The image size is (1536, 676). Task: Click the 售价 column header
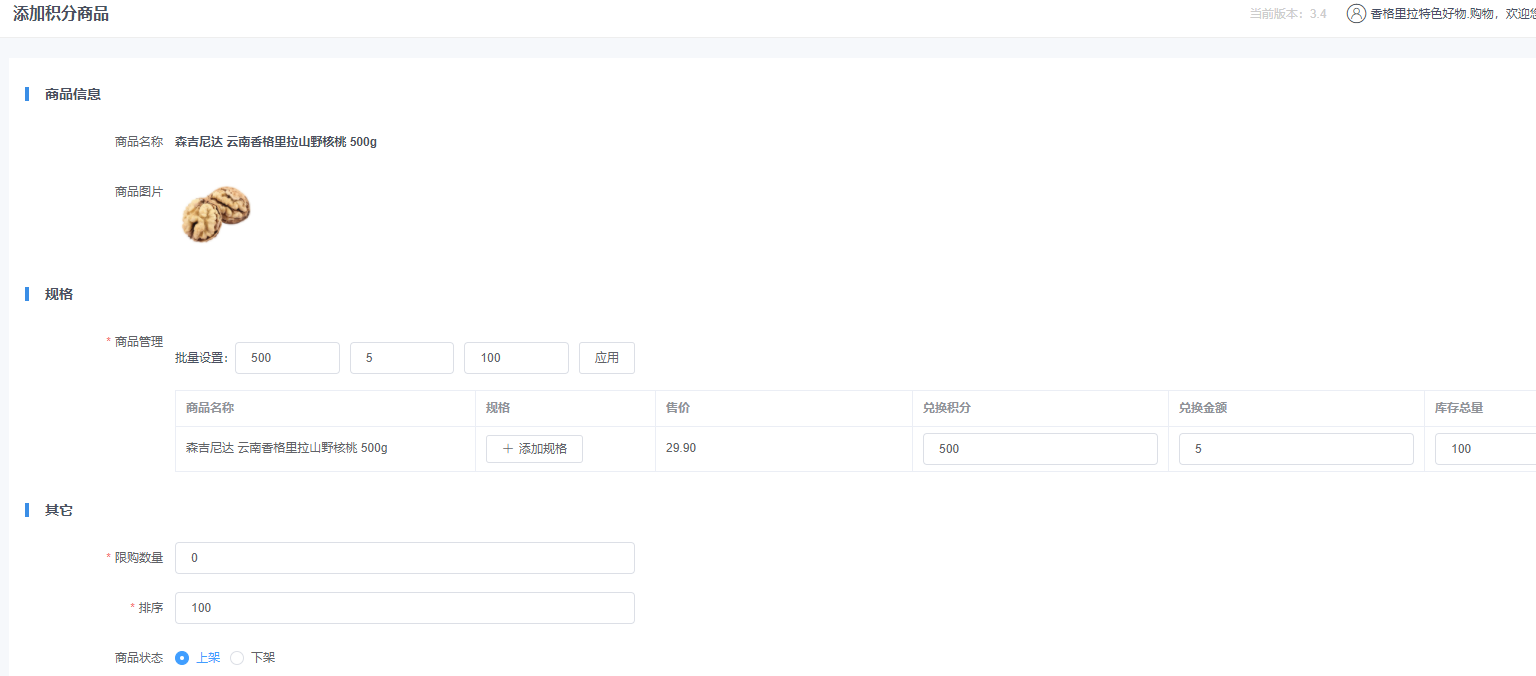pyautogui.click(x=678, y=408)
